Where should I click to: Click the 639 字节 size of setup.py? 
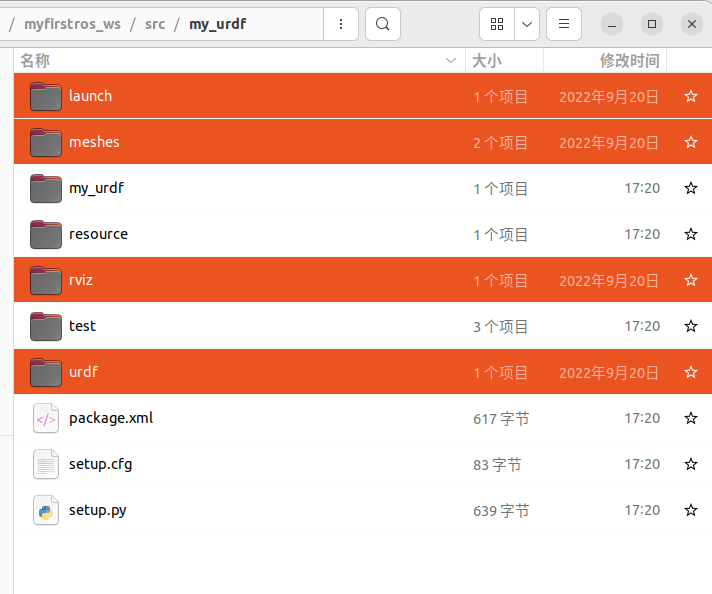click(x=501, y=510)
